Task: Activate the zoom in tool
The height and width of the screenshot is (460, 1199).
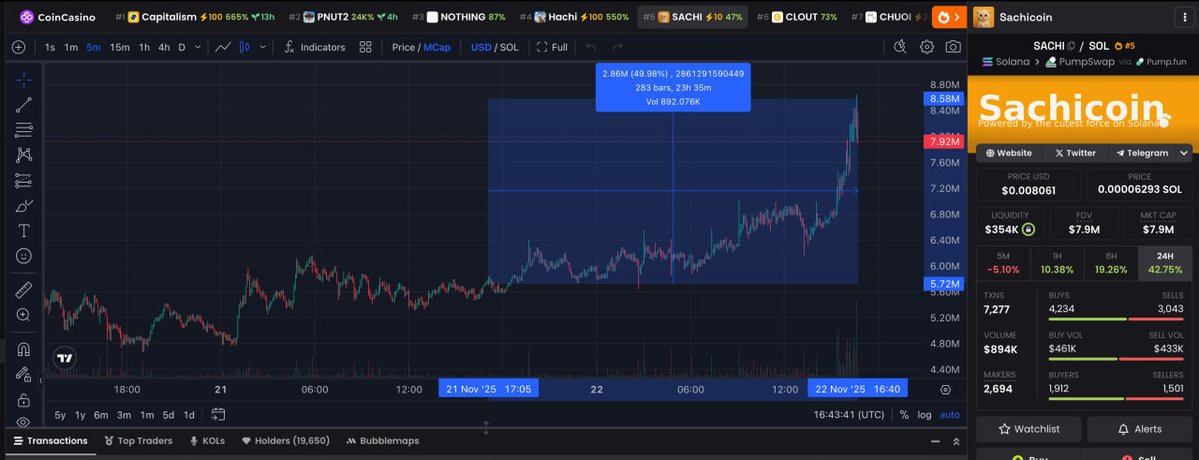Action: 24,315
